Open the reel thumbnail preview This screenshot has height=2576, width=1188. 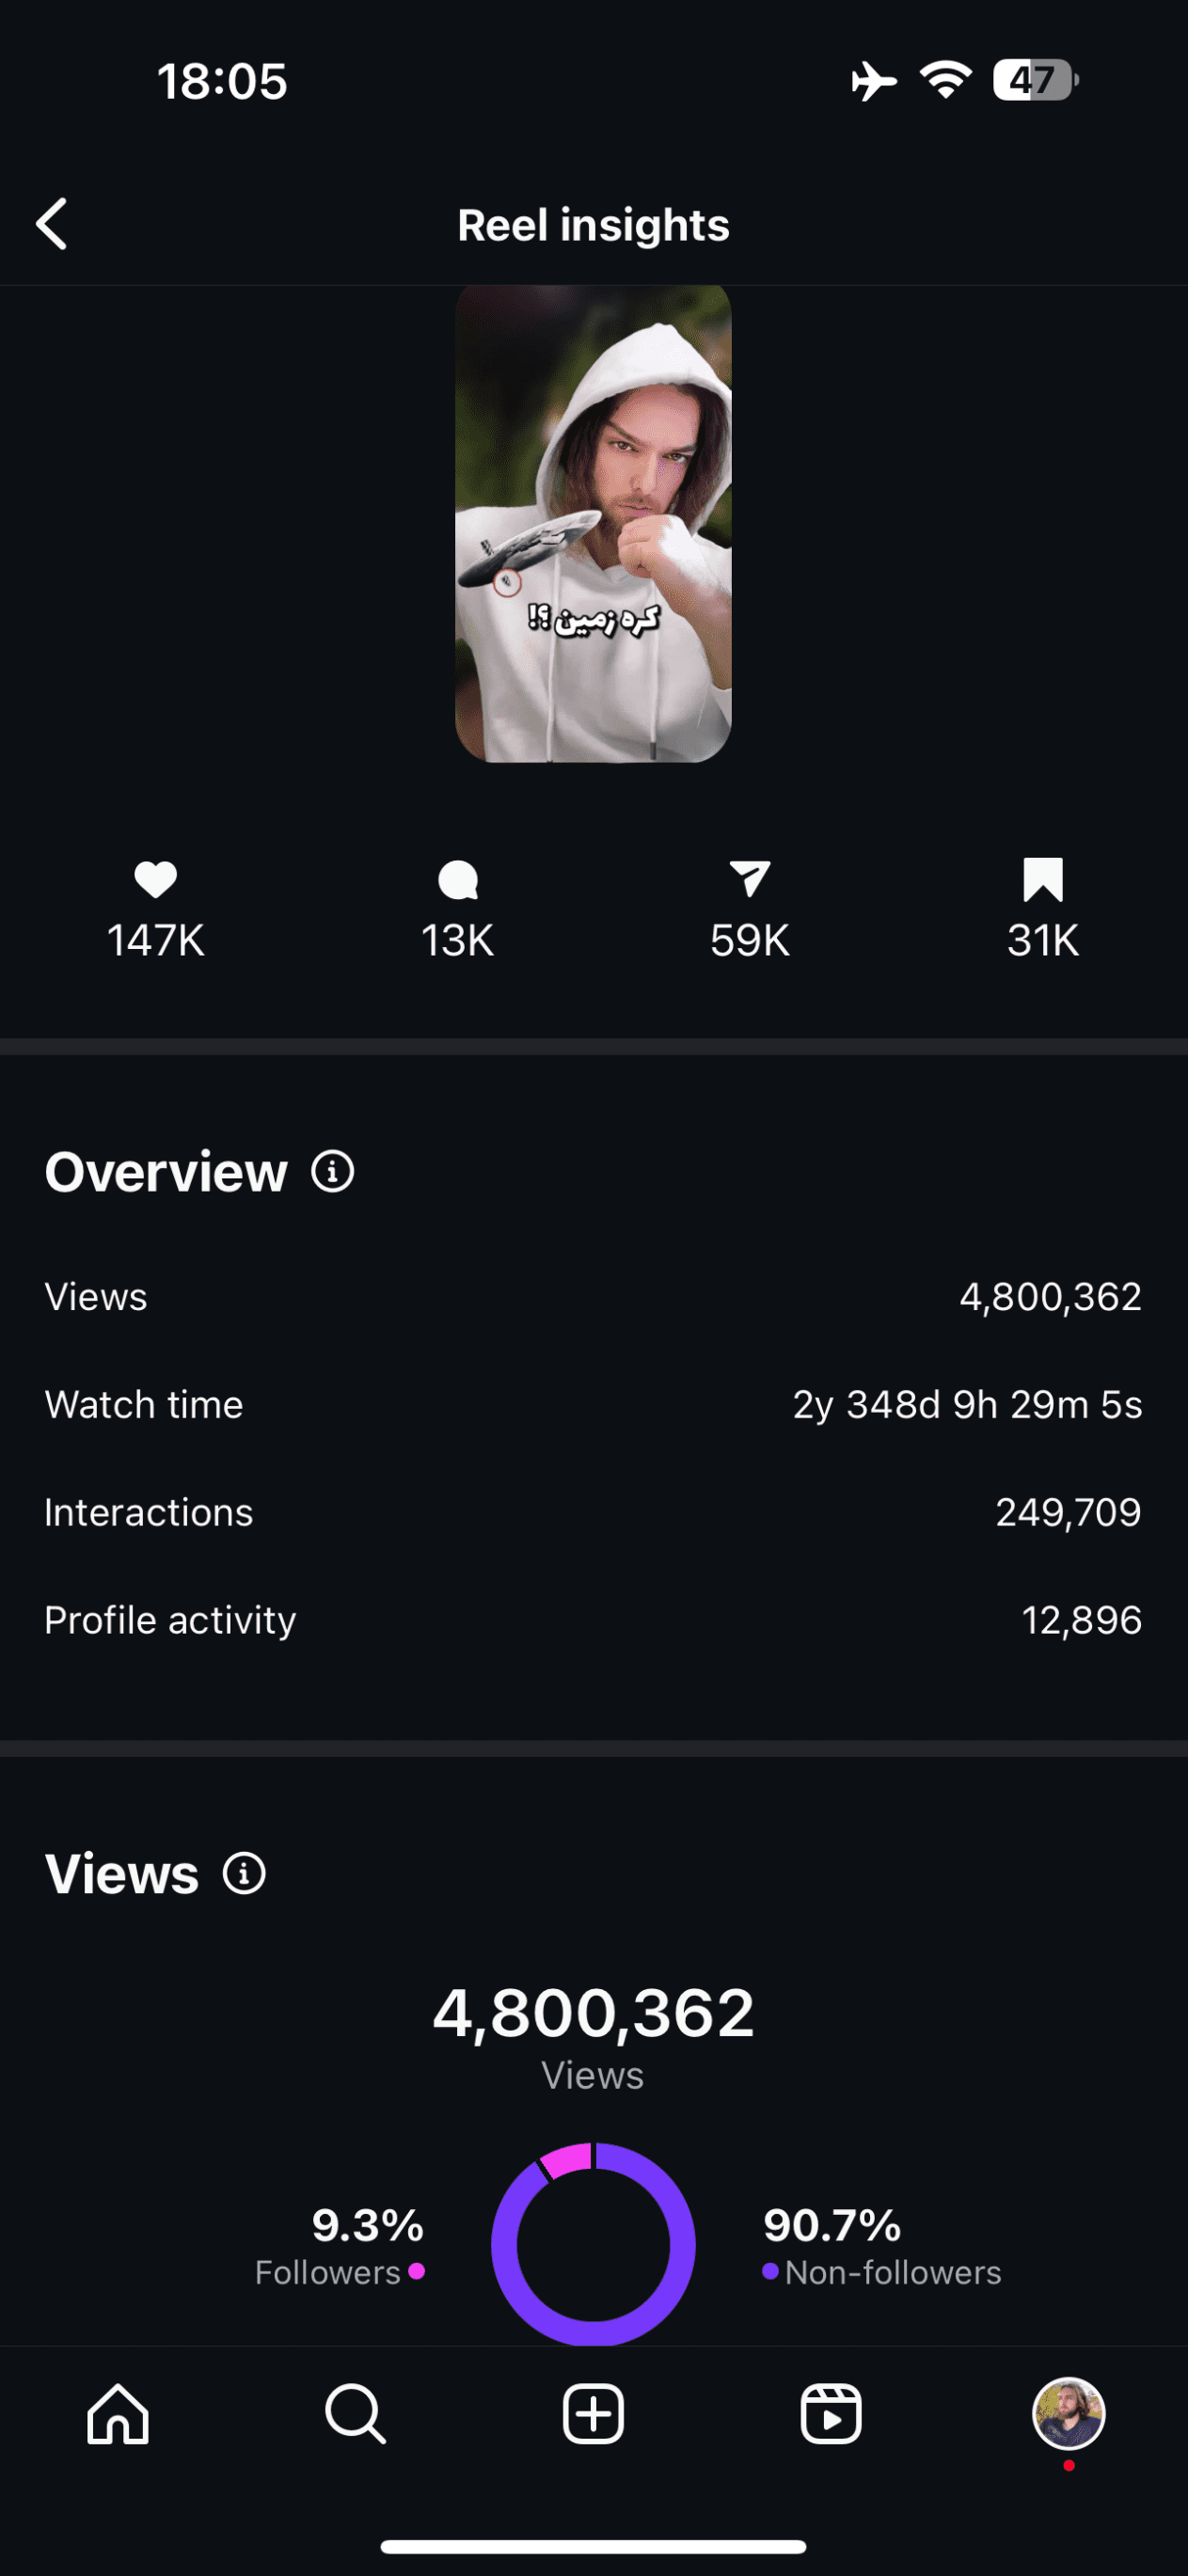(594, 524)
